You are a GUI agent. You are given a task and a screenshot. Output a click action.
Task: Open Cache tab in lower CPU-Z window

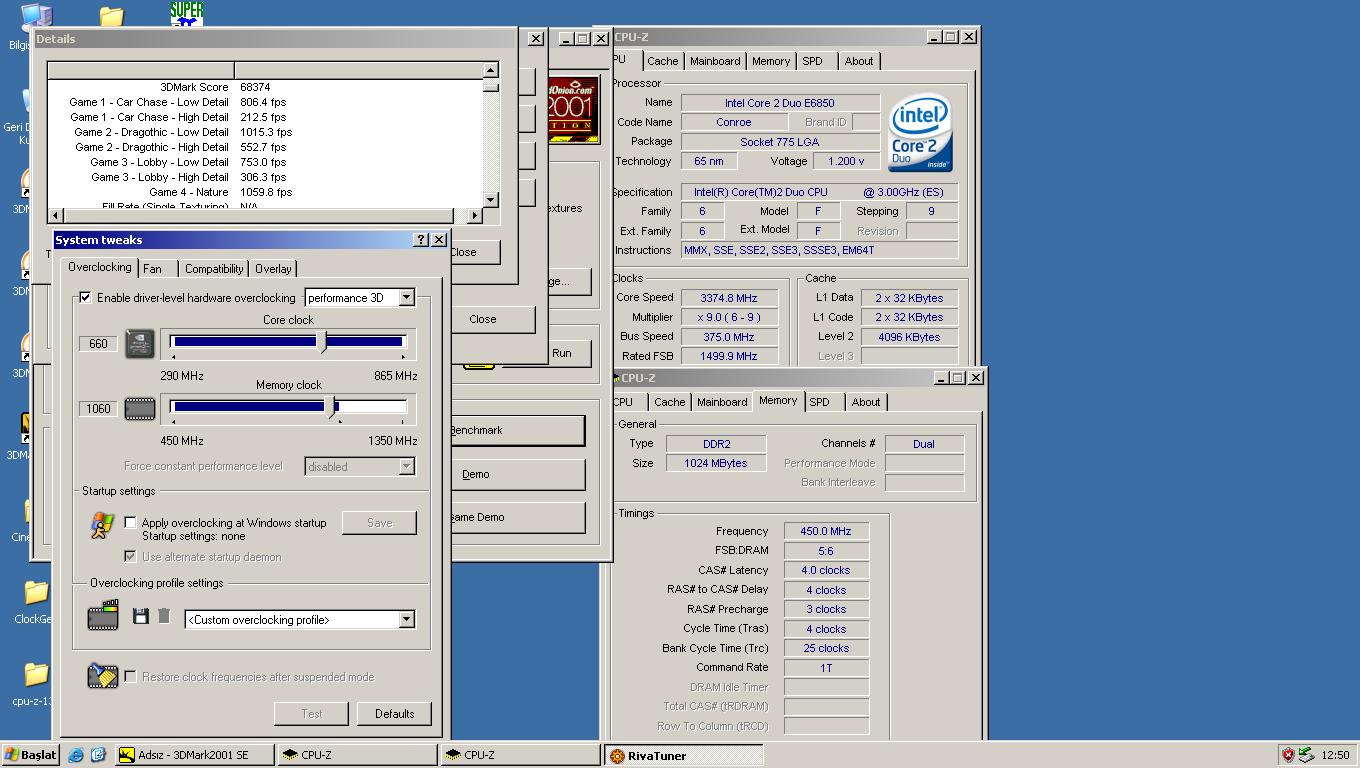point(669,402)
